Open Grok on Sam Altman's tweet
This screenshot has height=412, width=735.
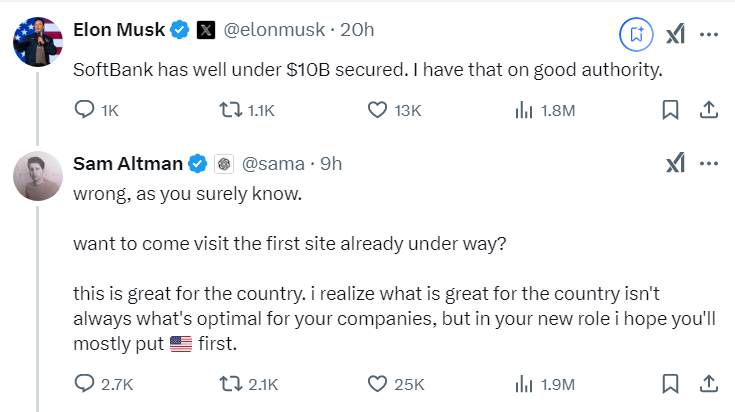675,163
